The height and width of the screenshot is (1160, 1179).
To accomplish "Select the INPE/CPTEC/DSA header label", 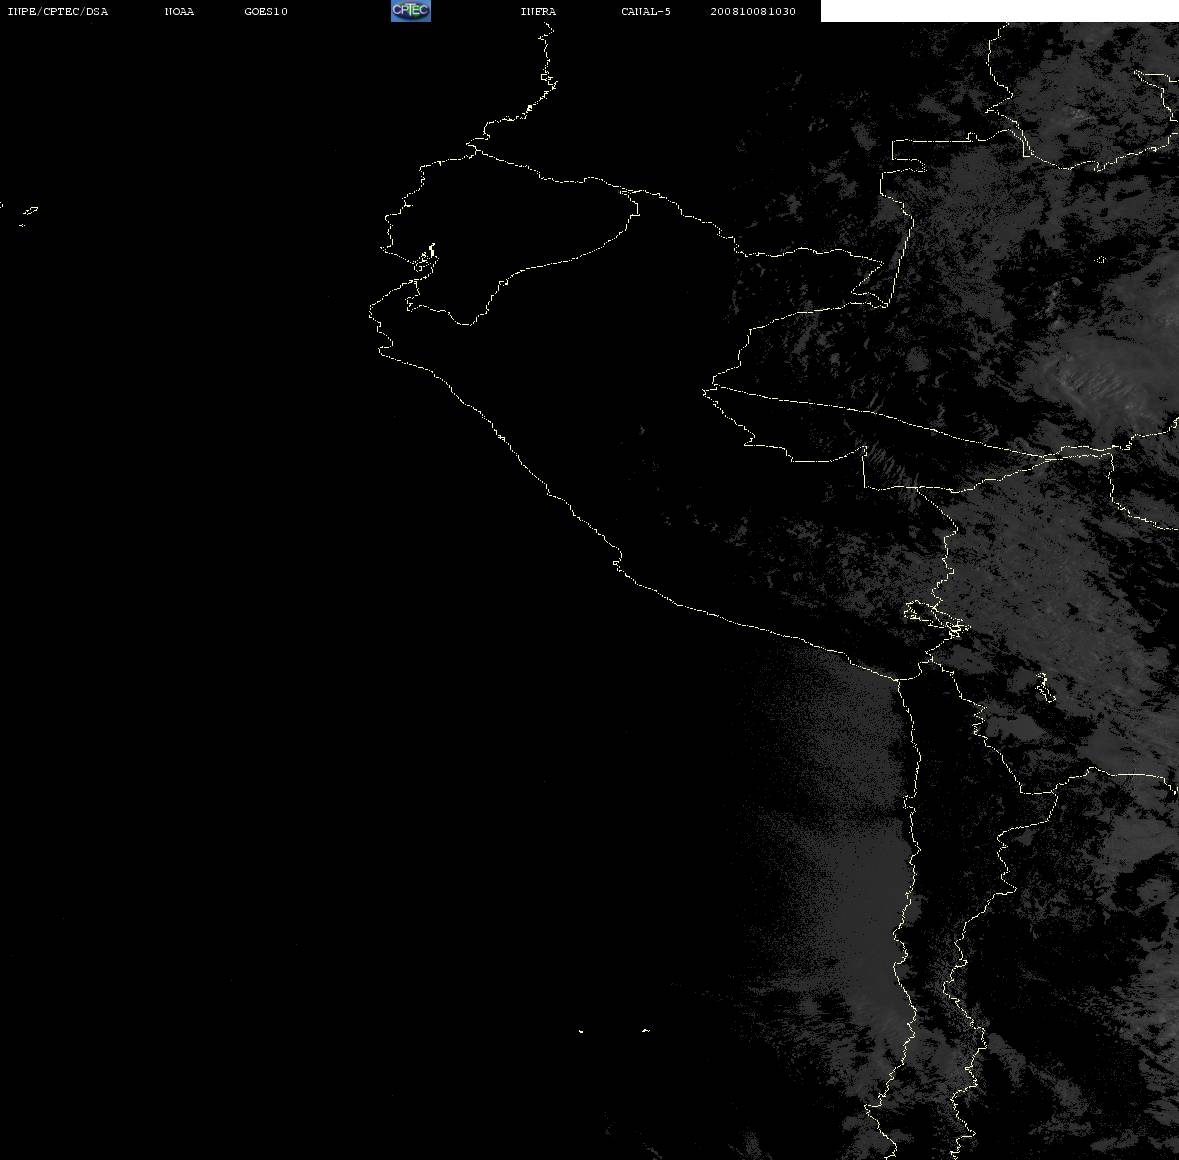I will [58, 11].
